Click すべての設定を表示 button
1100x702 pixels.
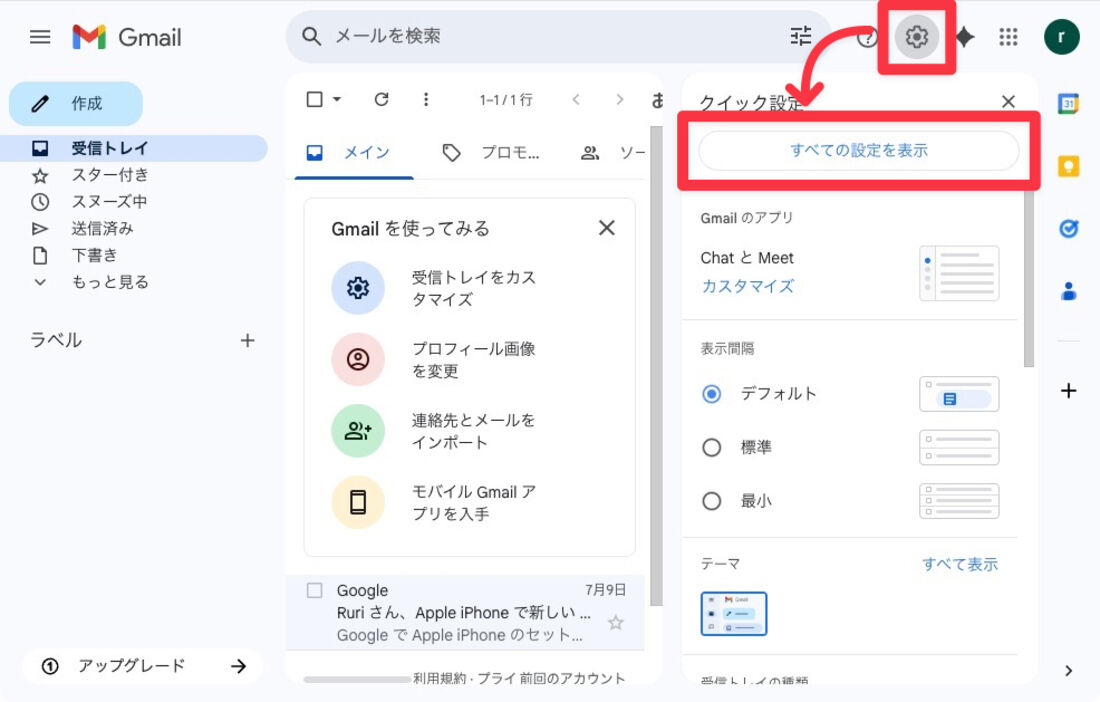point(859,150)
